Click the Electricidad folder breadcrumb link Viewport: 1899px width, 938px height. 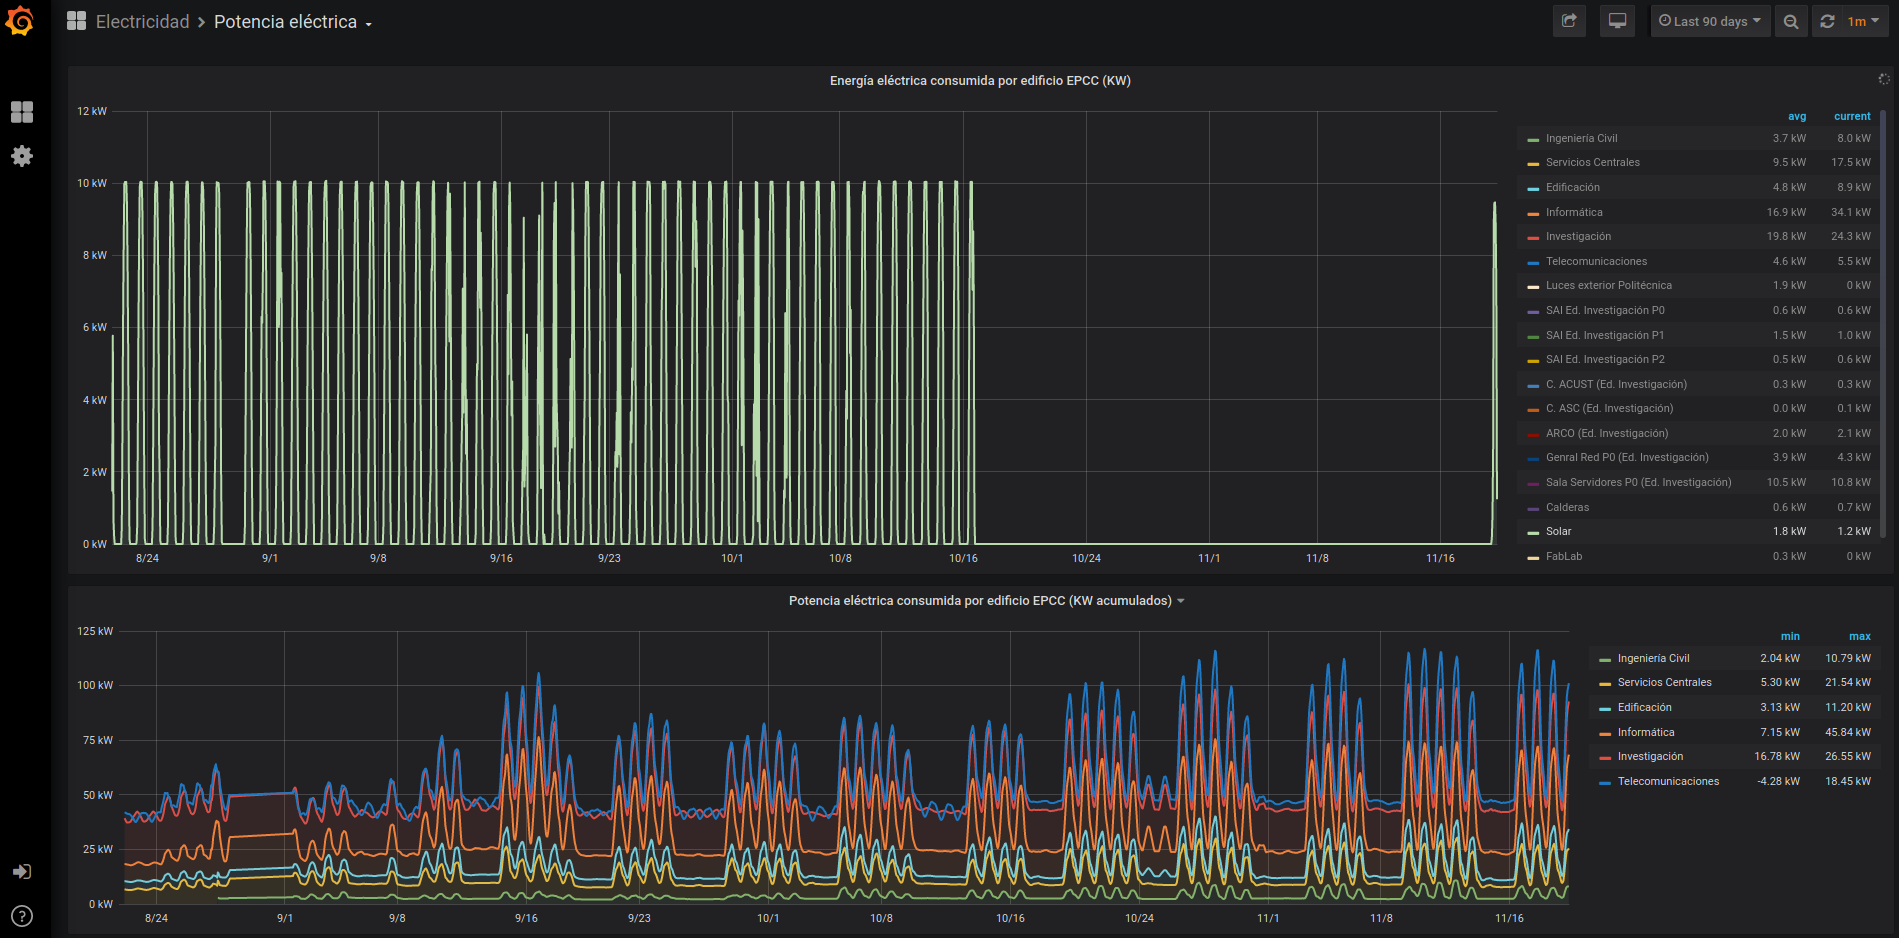coord(142,22)
